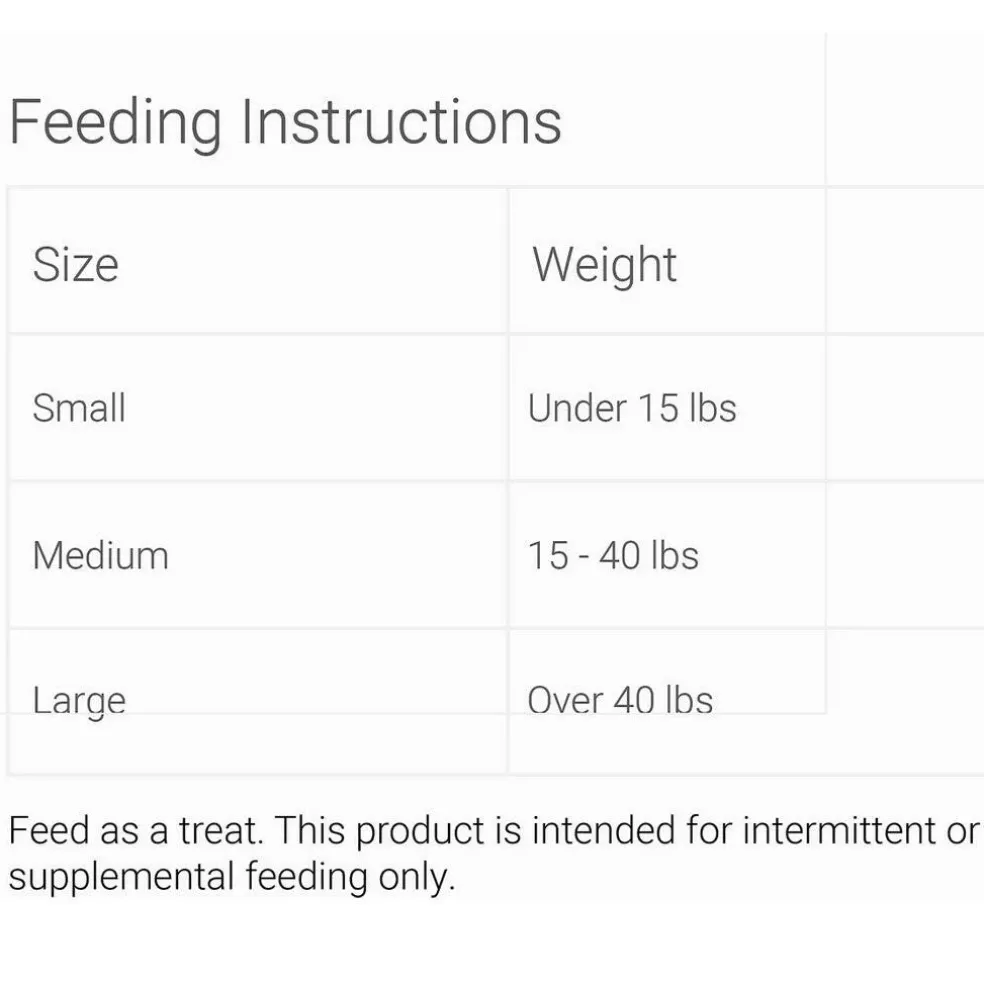Click the Over 40 lbs cell
Viewport: 984px width, 984px height.
pyautogui.click(x=667, y=702)
